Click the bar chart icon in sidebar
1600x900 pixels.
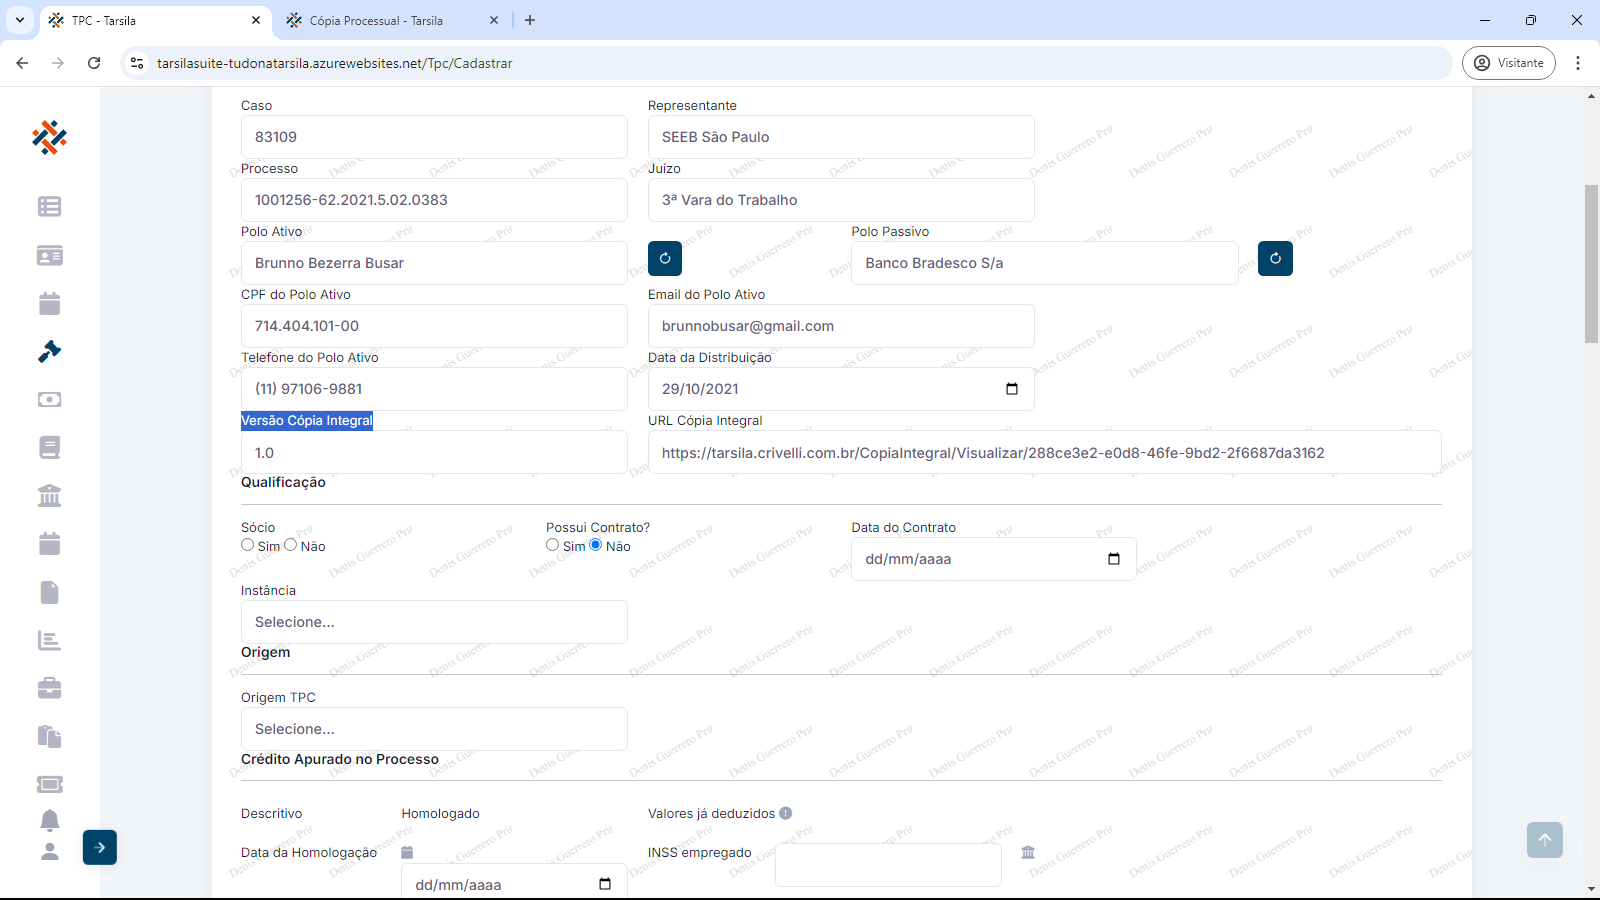point(49,640)
